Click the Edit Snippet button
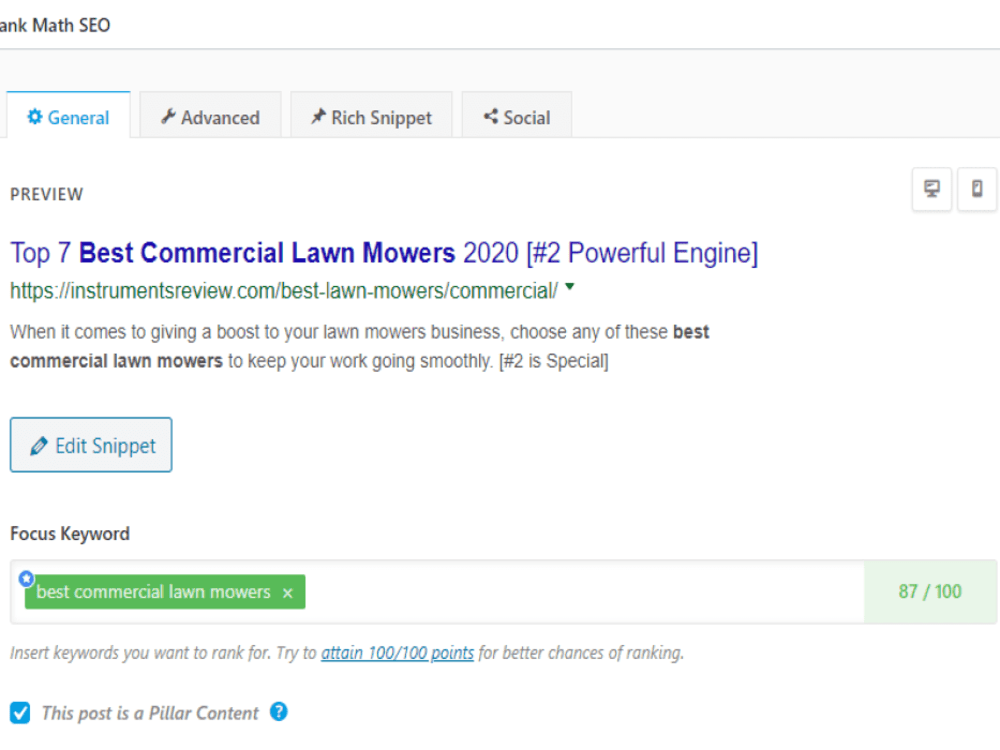1000x750 pixels. (91, 445)
